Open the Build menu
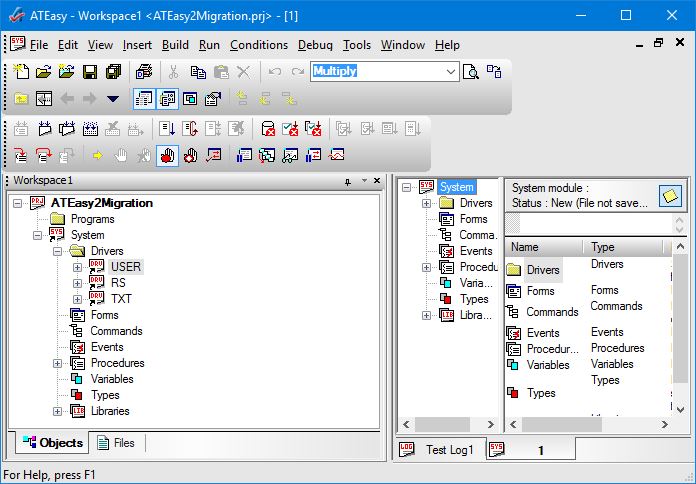 tap(175, 45)
